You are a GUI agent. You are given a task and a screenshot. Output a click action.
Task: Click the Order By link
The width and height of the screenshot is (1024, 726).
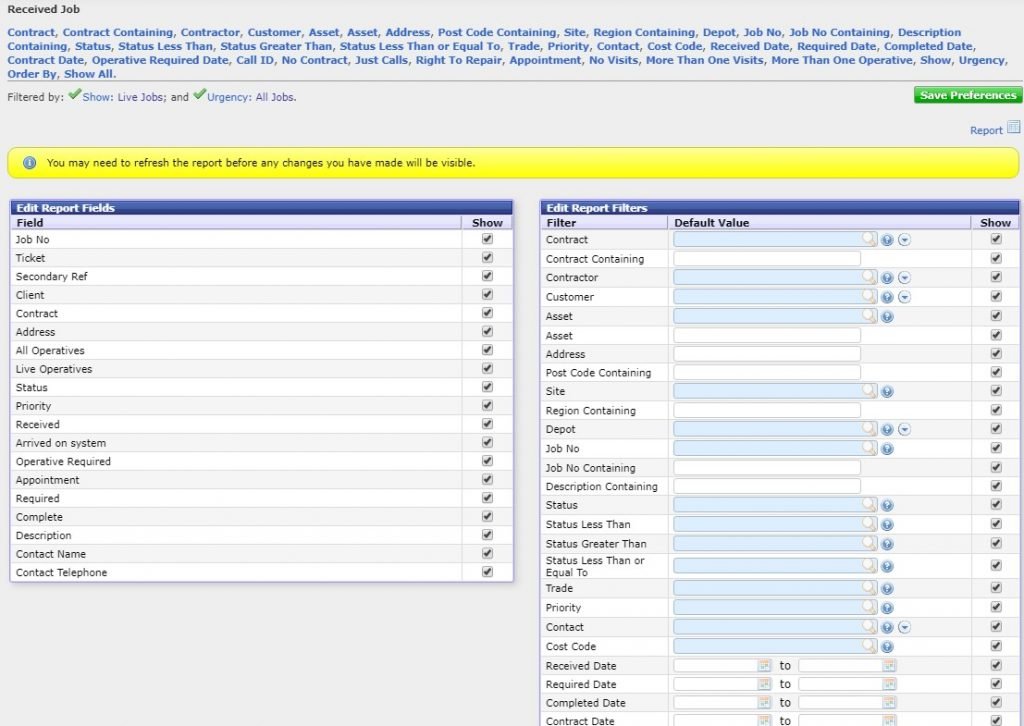[x=32, y=74]
